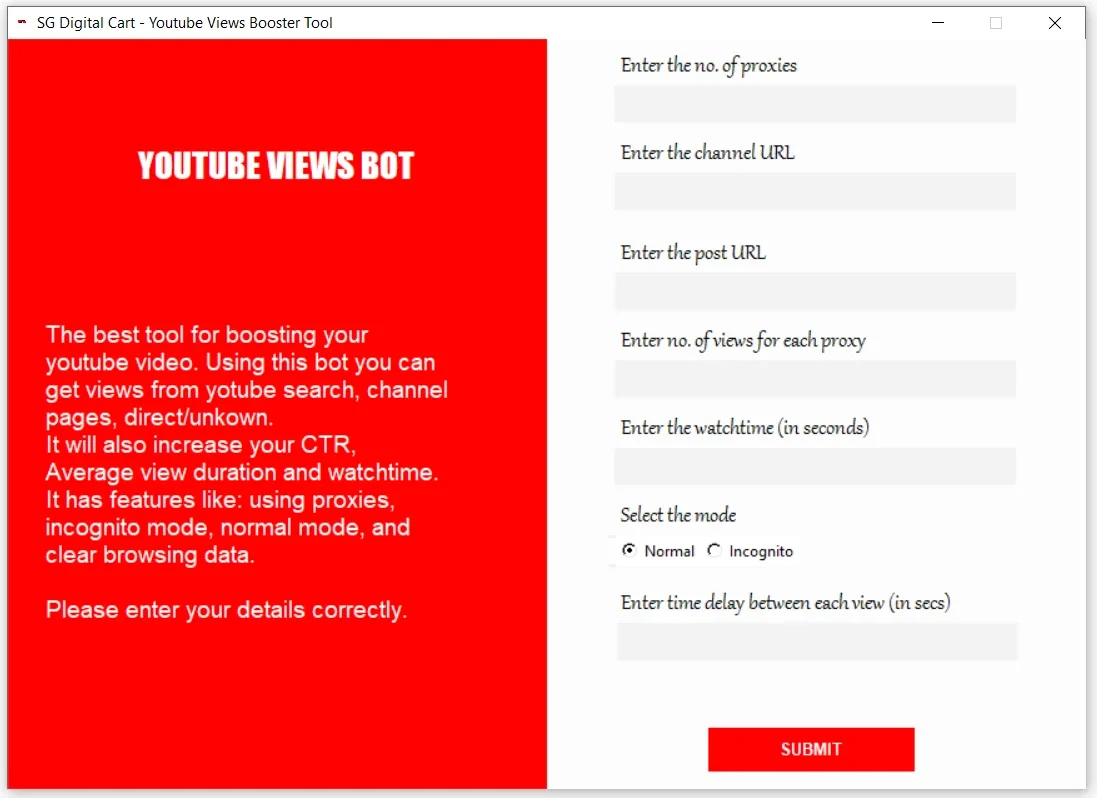The width and height of the screenshot is (1097, 798).
Task: Focus the watchtime in seconds field
Action: (x=814, y=466)
